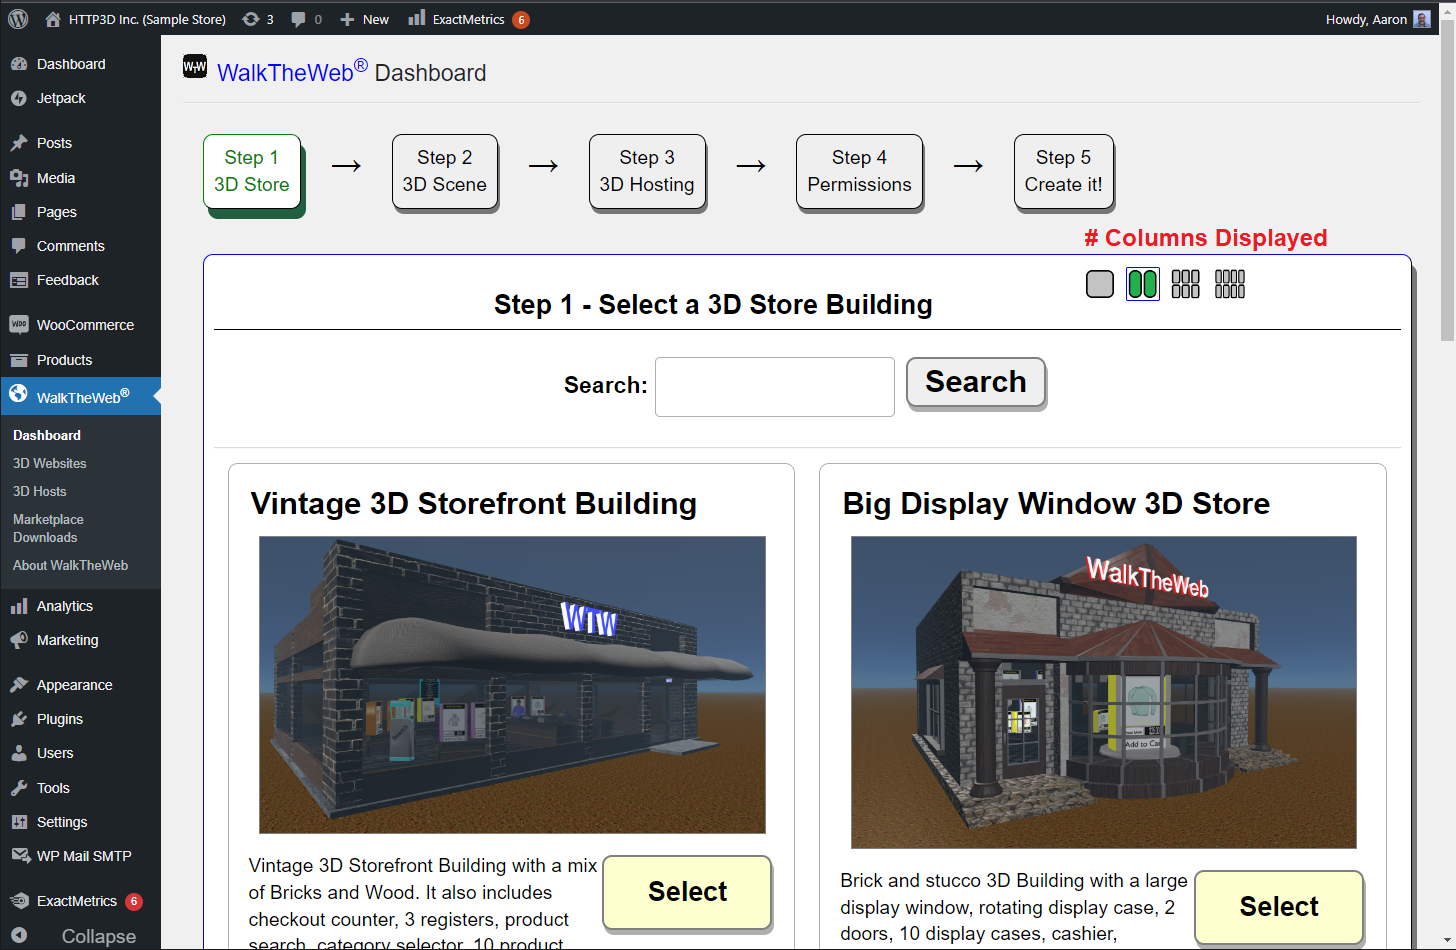Switch to two columns display

tap(1143, 284)
